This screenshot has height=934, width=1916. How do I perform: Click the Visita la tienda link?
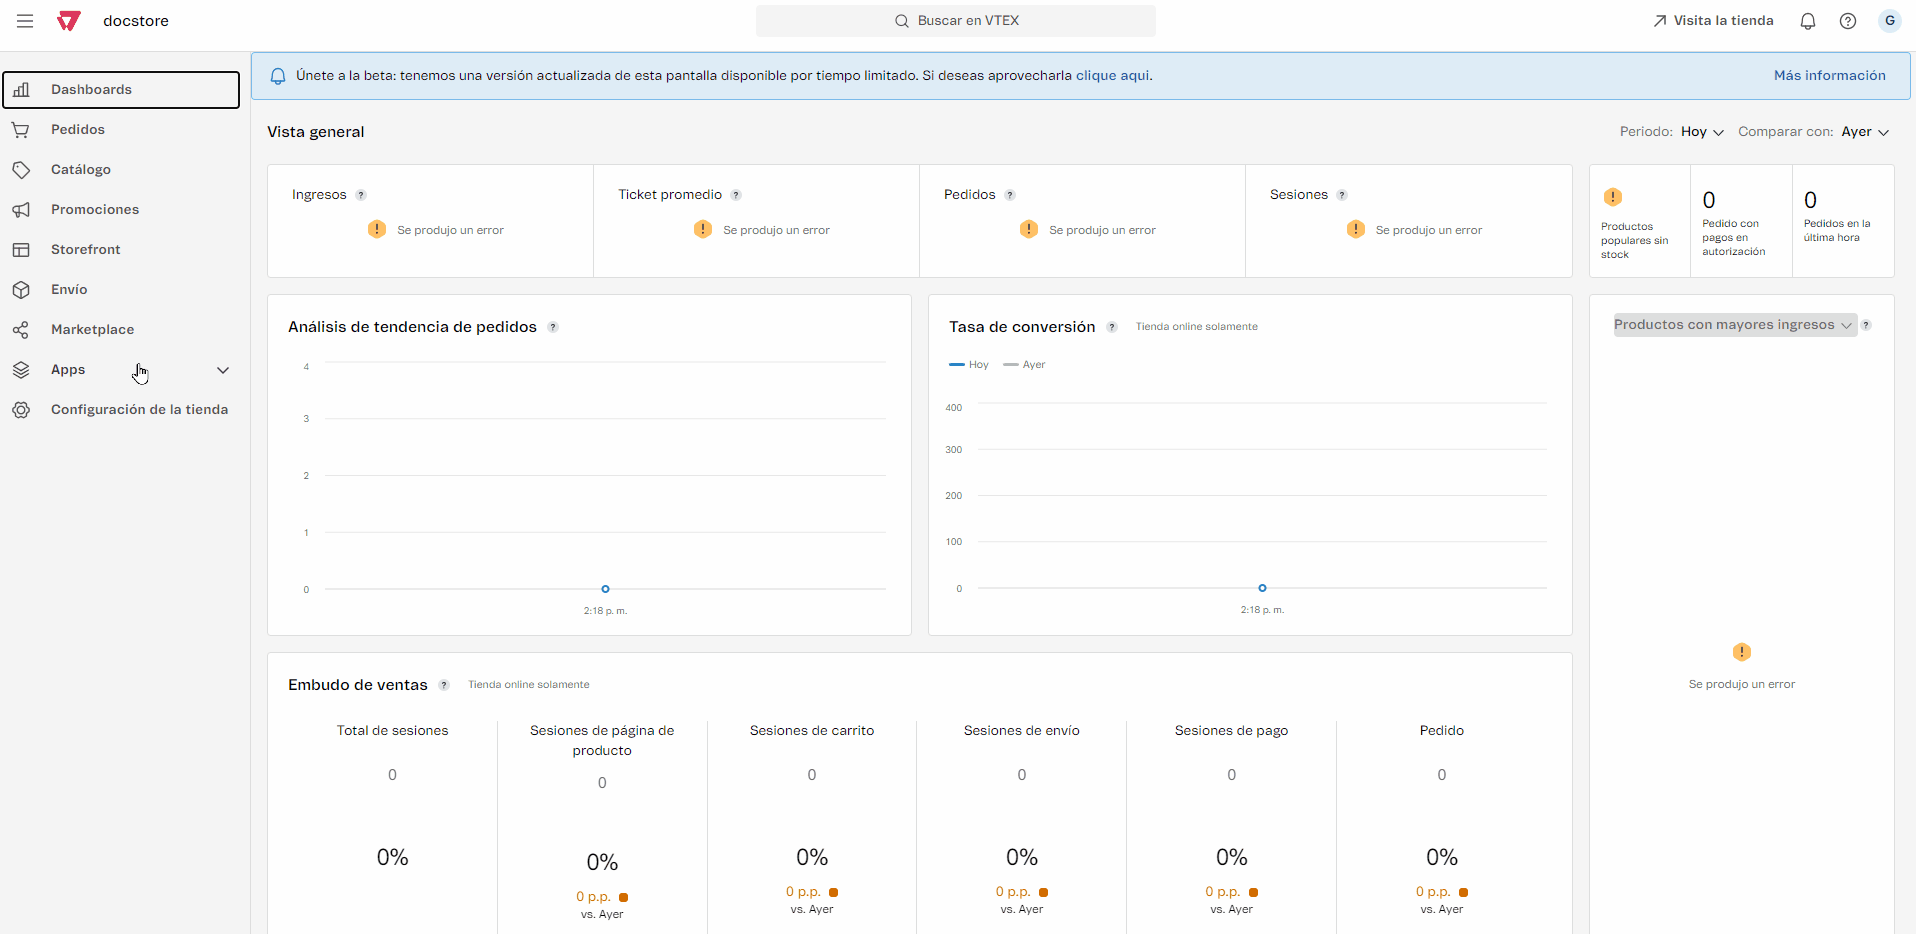1713,21
